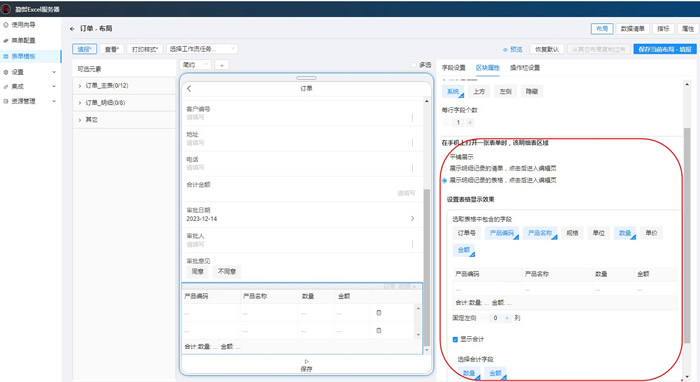
Task: Toggle 产品名称 field chip
Action: [540, 233]
